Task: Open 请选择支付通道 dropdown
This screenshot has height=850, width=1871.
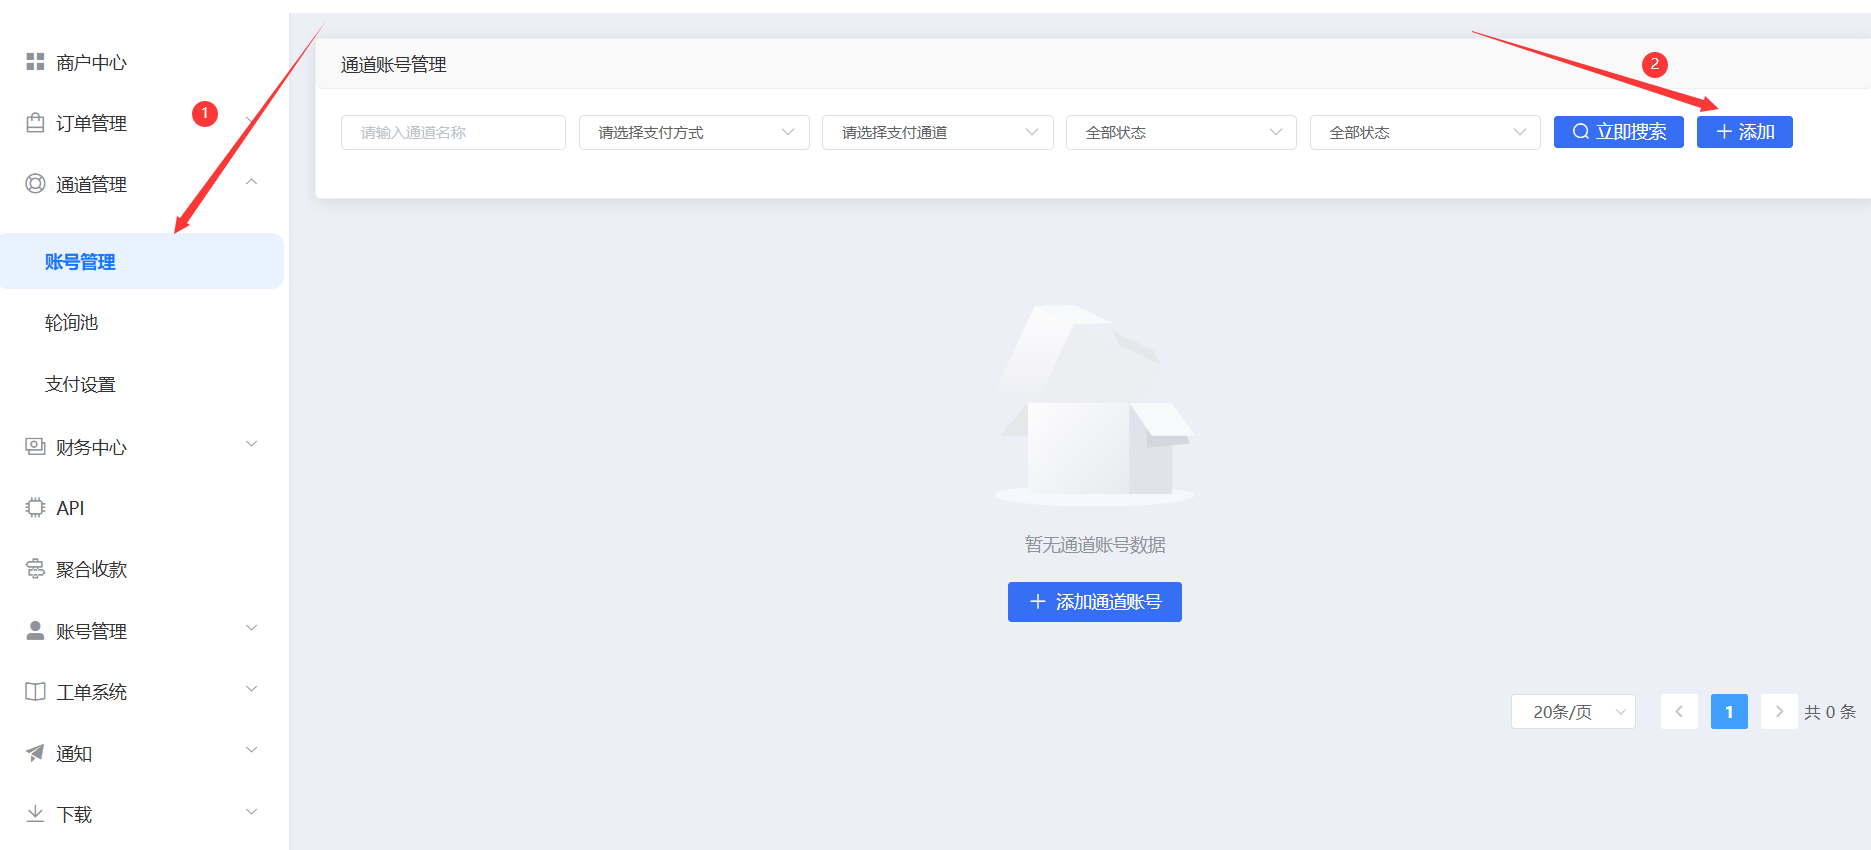Action: tap(938, 132)
